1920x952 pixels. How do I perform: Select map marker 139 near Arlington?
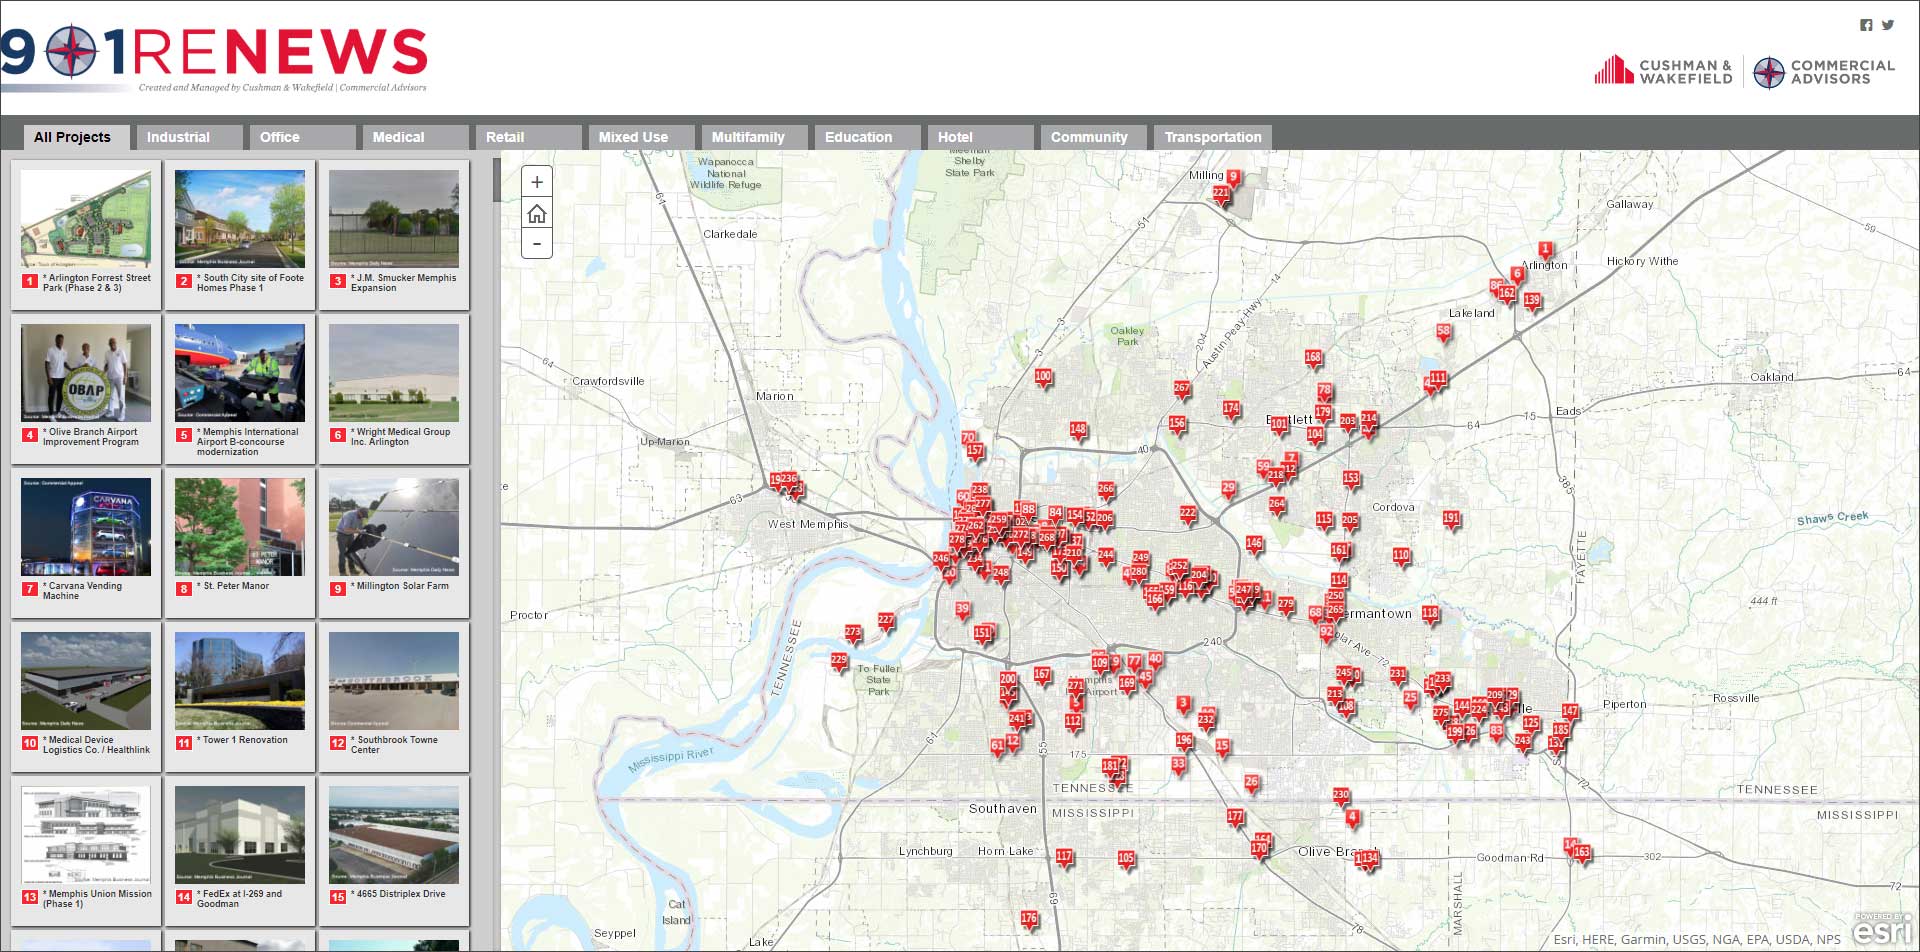coord(1532,301)
